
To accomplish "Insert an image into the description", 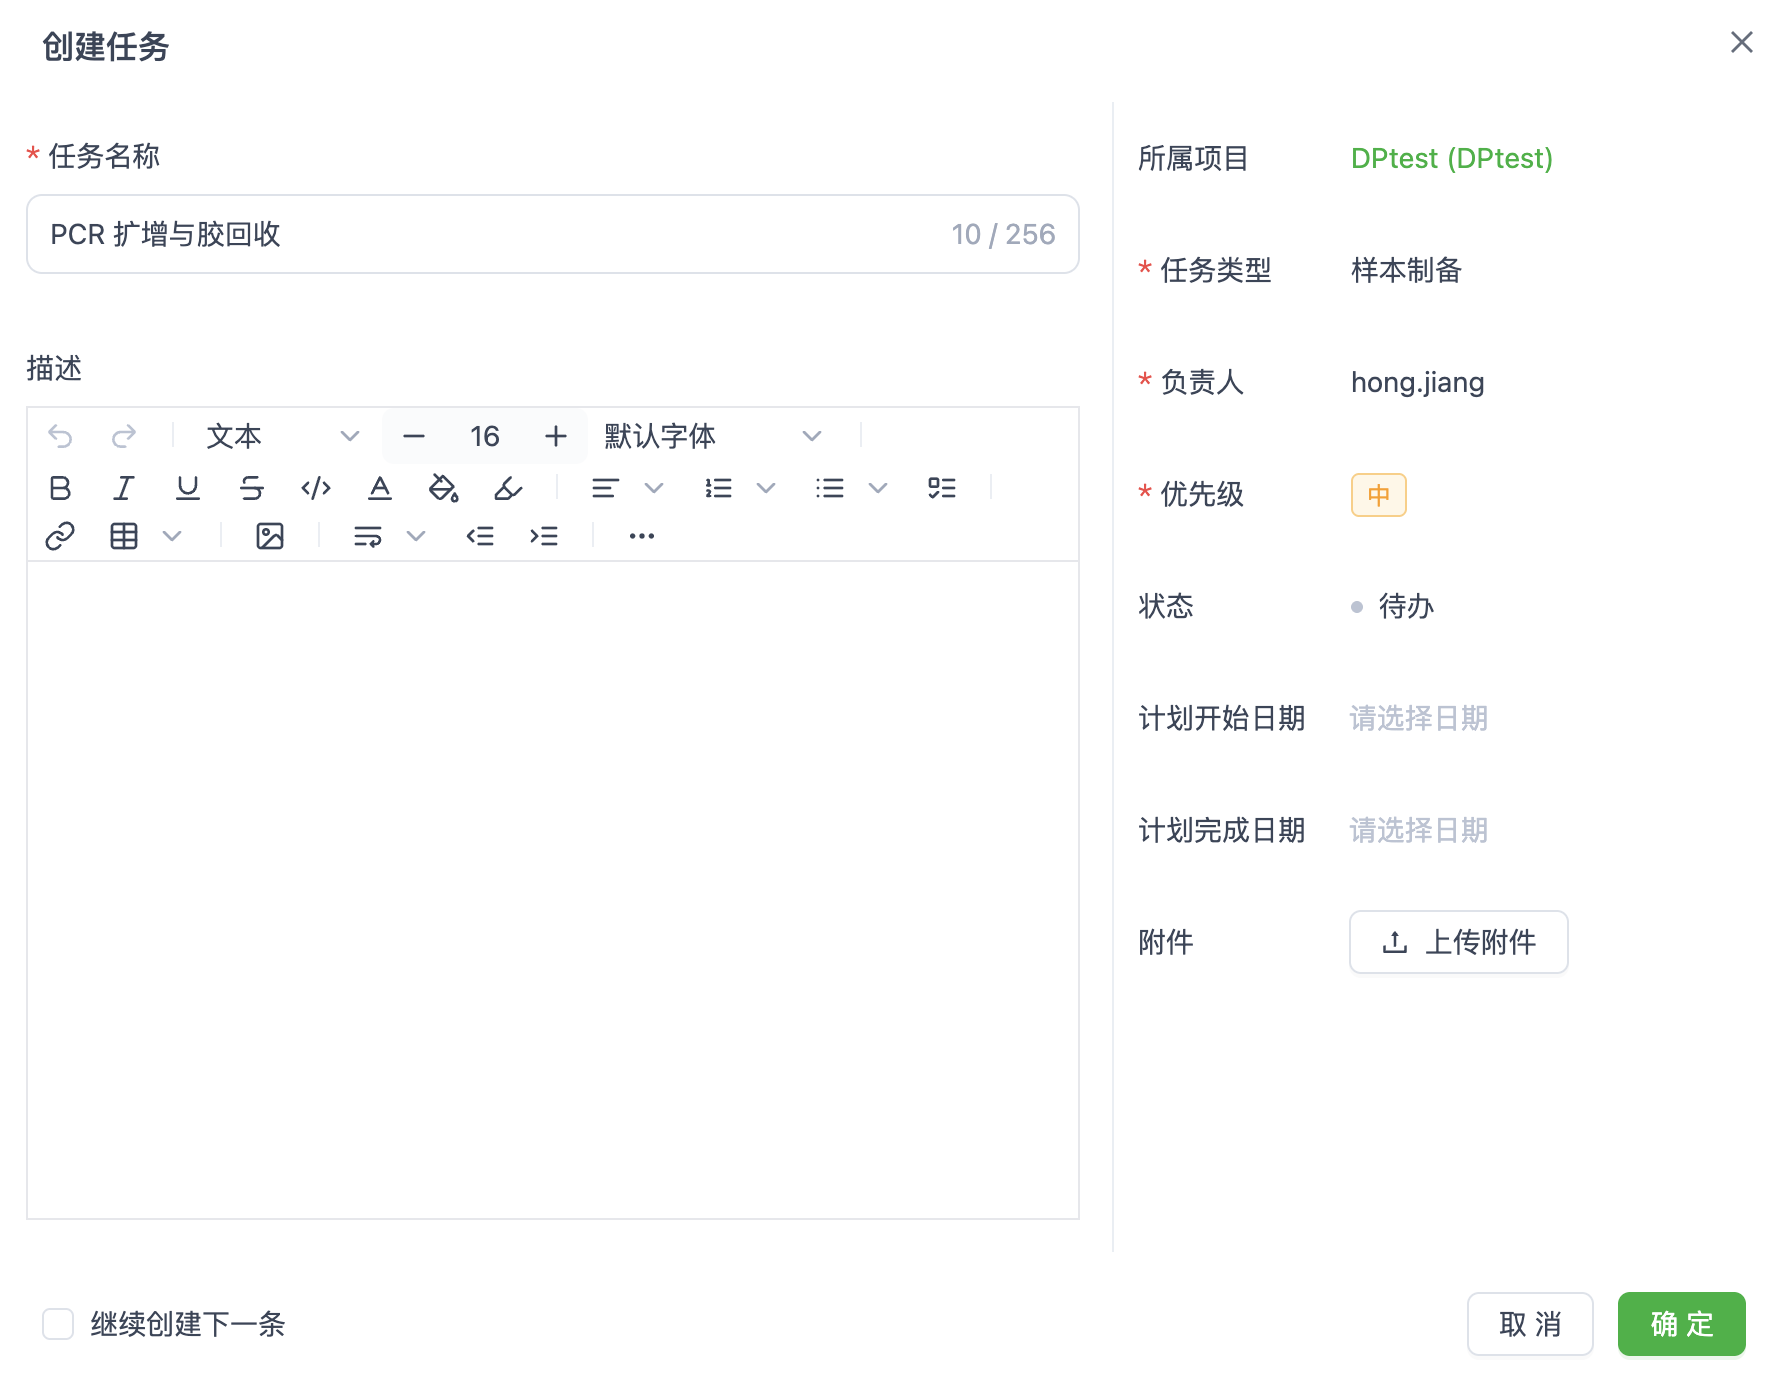I will point(268,536).
